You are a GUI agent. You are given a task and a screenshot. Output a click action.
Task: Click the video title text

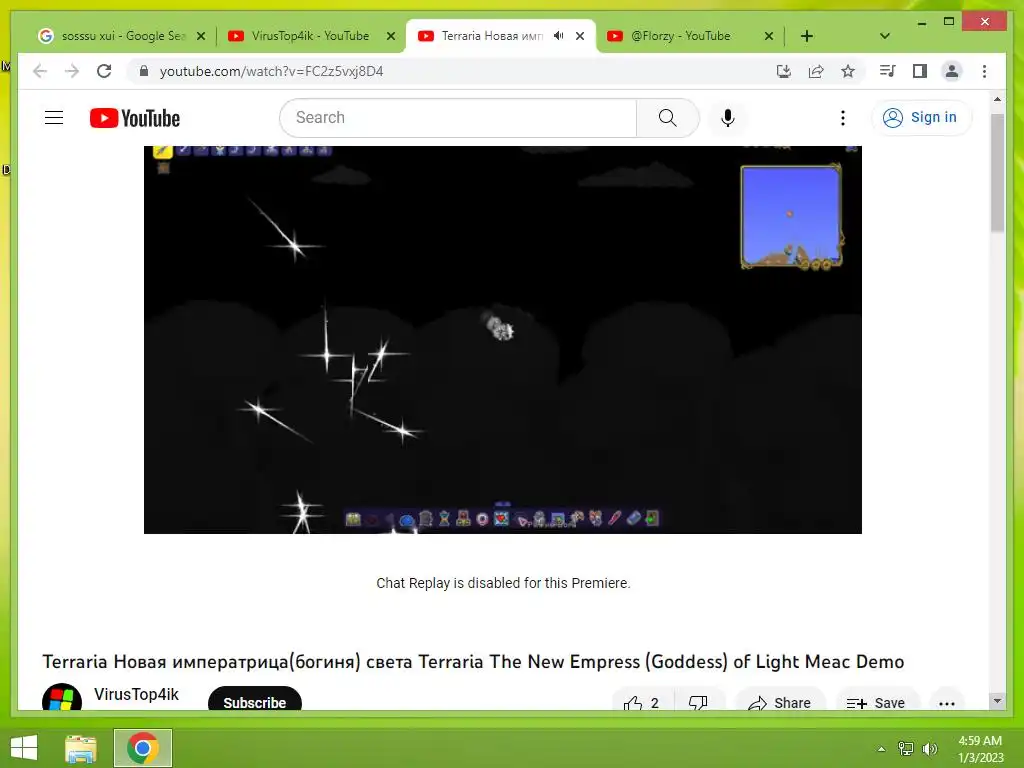coord(473,662)
